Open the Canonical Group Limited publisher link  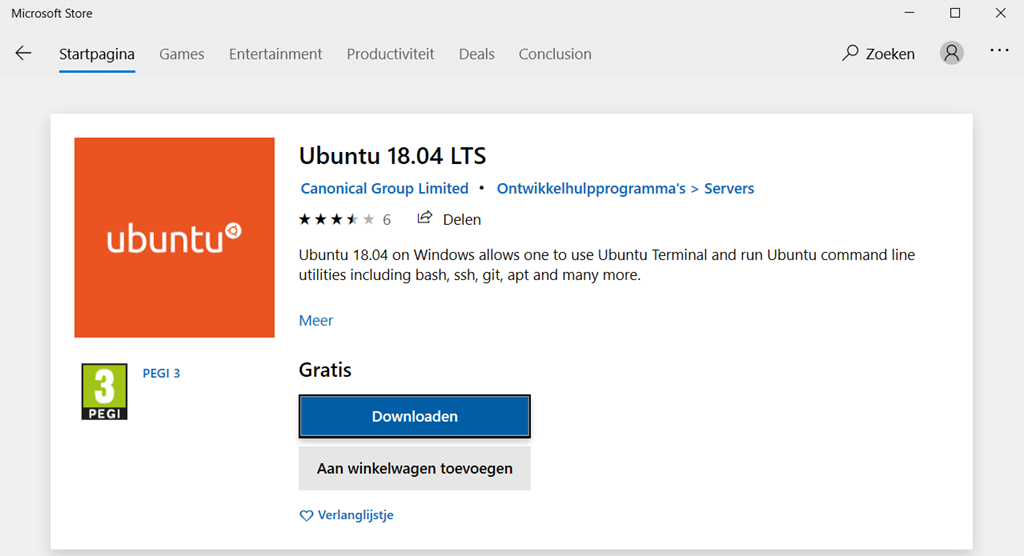[x=385, y=188]
